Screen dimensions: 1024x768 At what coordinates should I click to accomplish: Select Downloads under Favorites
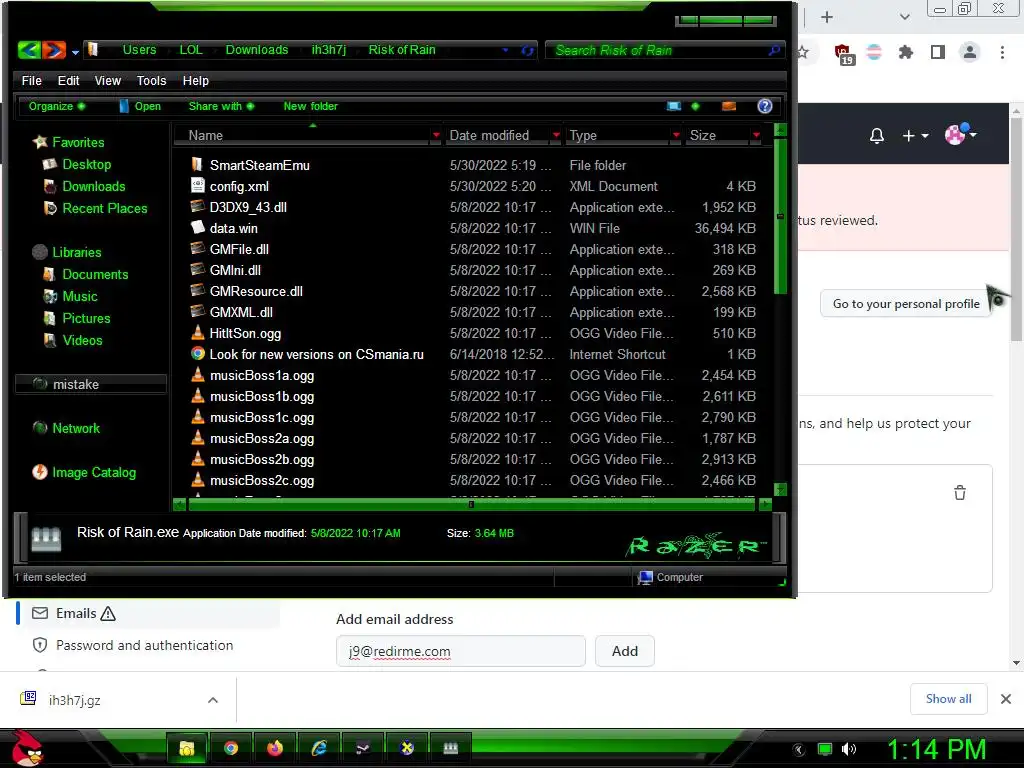pos(84,187)
